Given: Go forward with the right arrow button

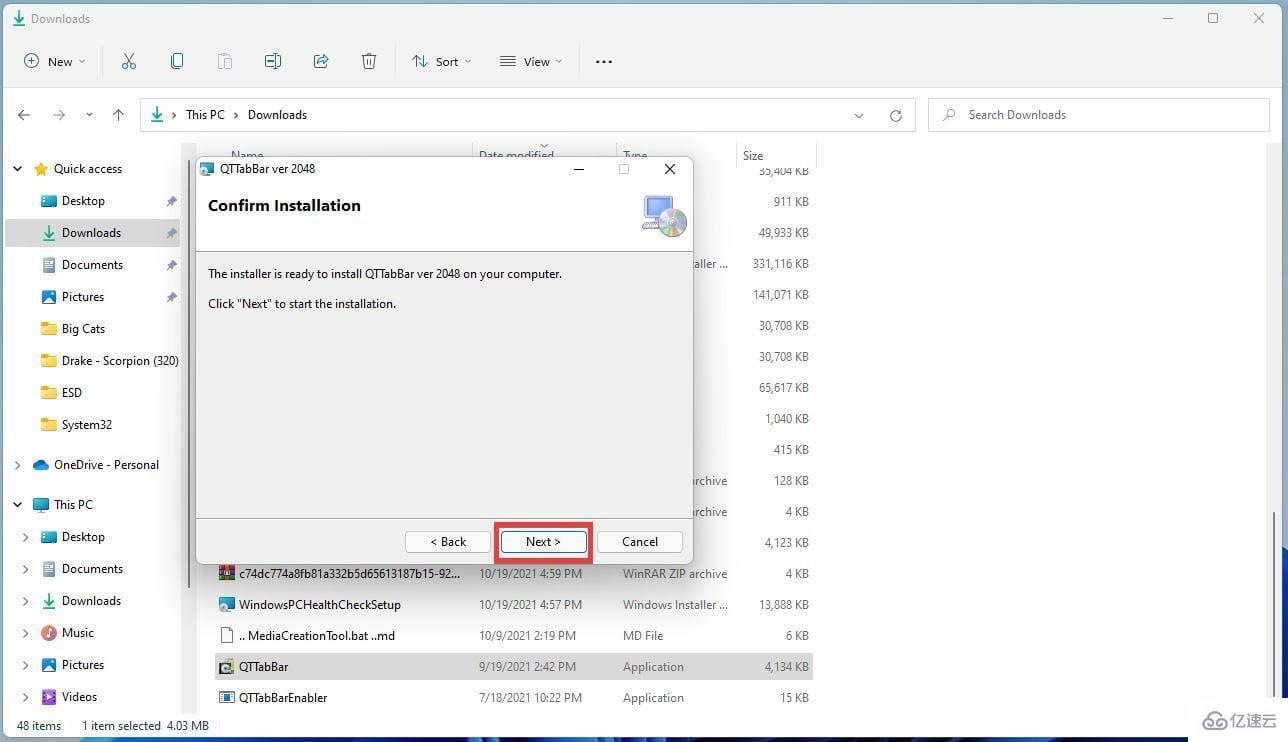Looking at the screenshot, I should [59, 115].
